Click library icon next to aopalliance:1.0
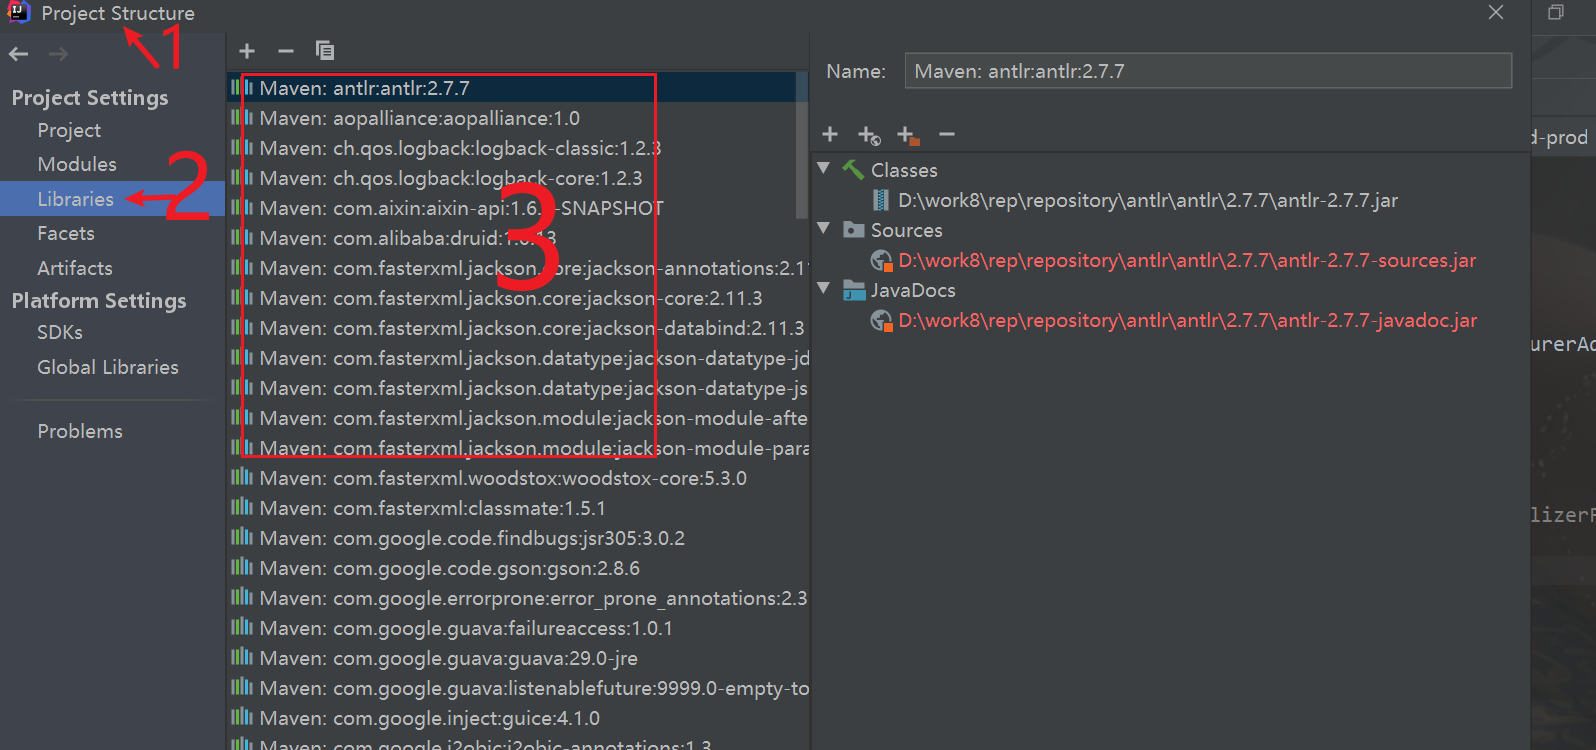Screen dimensions: 1596x750 tap(242, 118)
